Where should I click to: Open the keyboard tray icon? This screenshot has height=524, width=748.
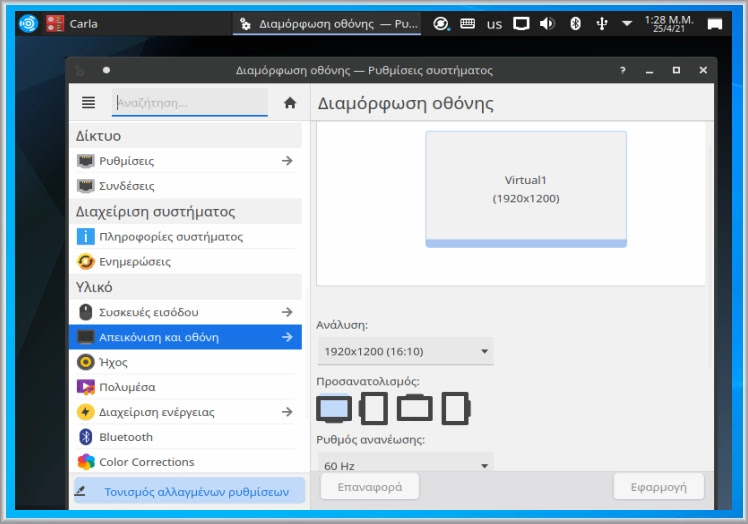(x=468, y=23)
